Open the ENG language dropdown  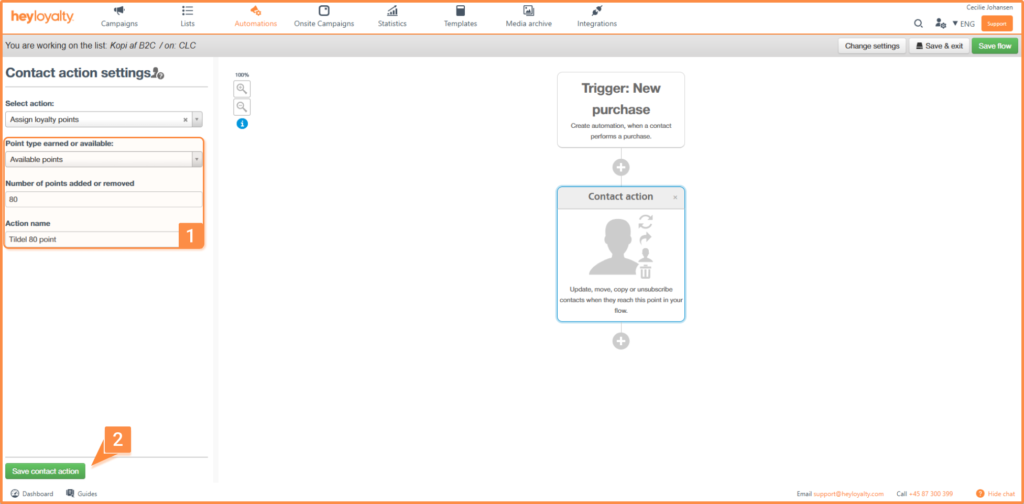coord(963,23)
